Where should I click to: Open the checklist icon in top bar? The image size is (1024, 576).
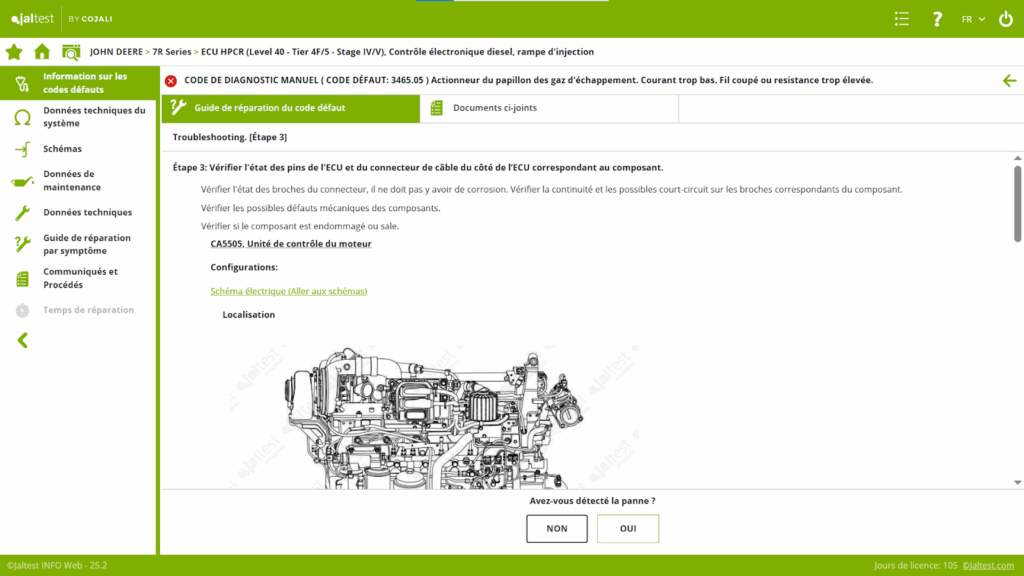pyautogui.click(x=902, y=19)
